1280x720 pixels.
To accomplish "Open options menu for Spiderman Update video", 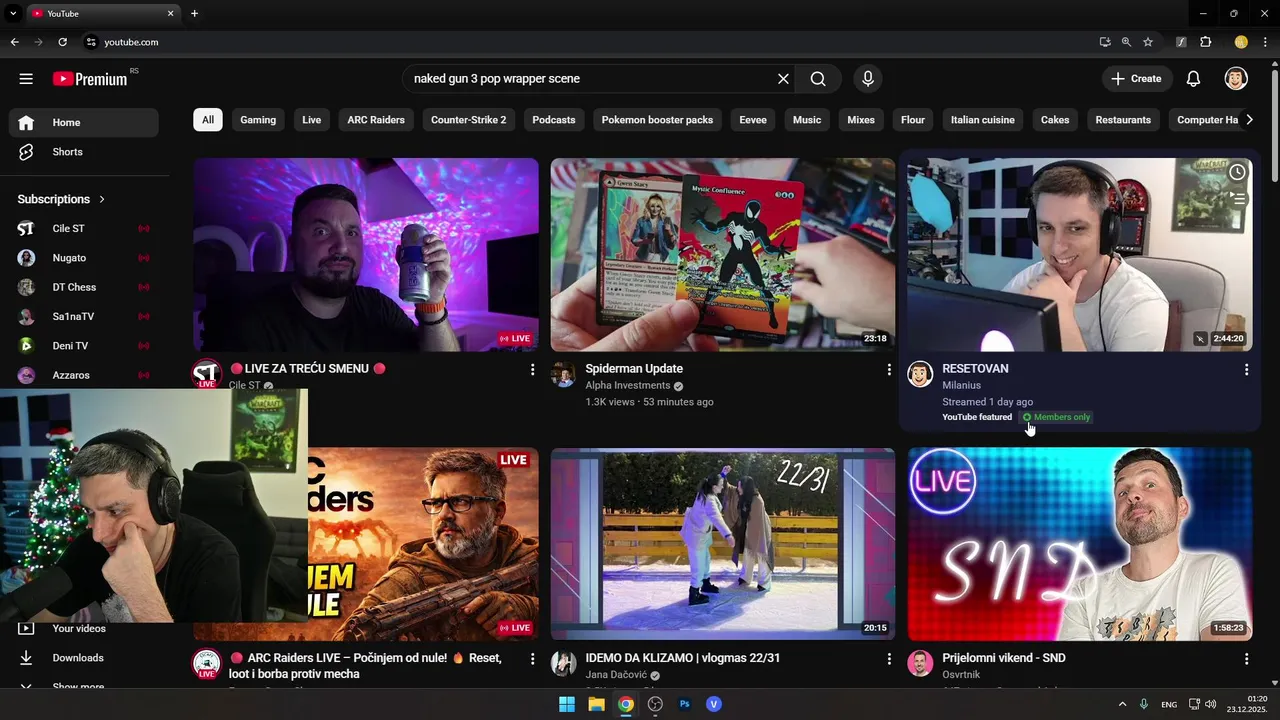I will coord(889,370).
